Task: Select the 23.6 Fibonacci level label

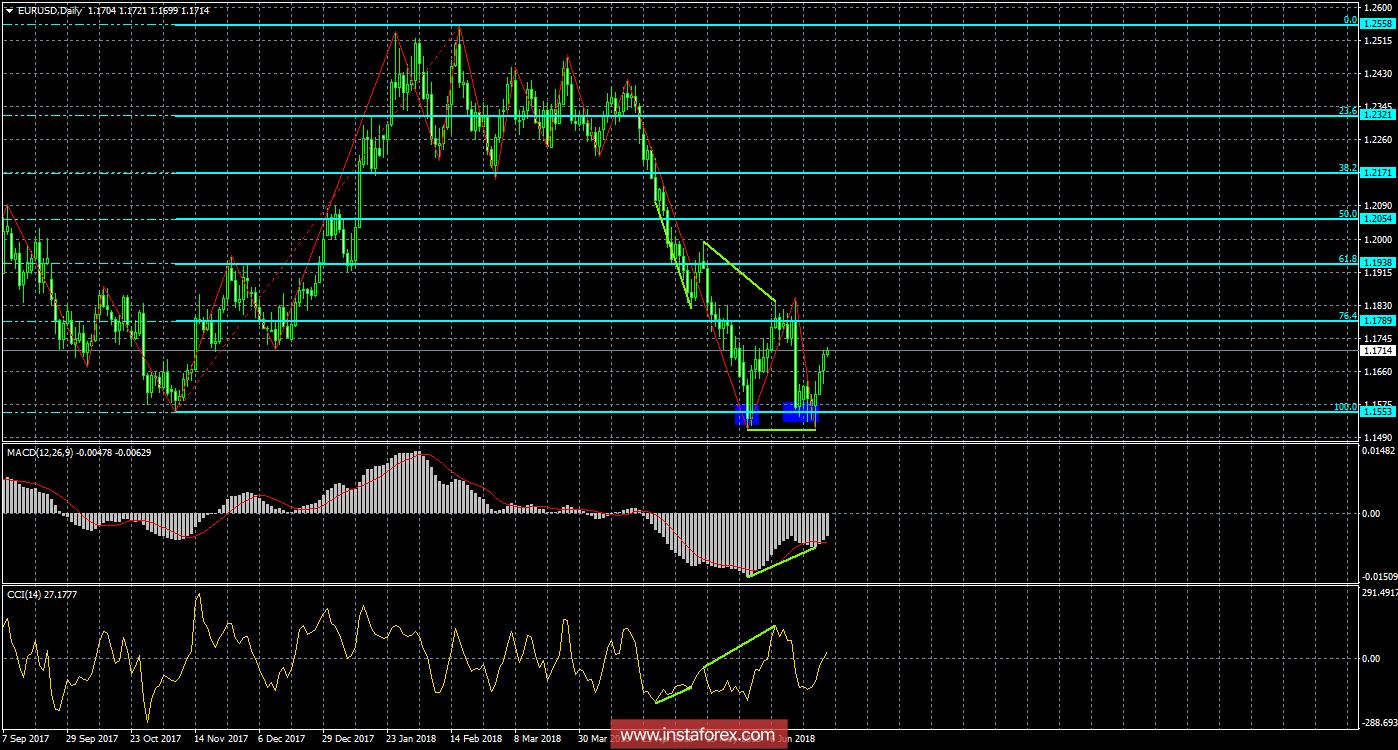Action: [x=1347, y=111]
